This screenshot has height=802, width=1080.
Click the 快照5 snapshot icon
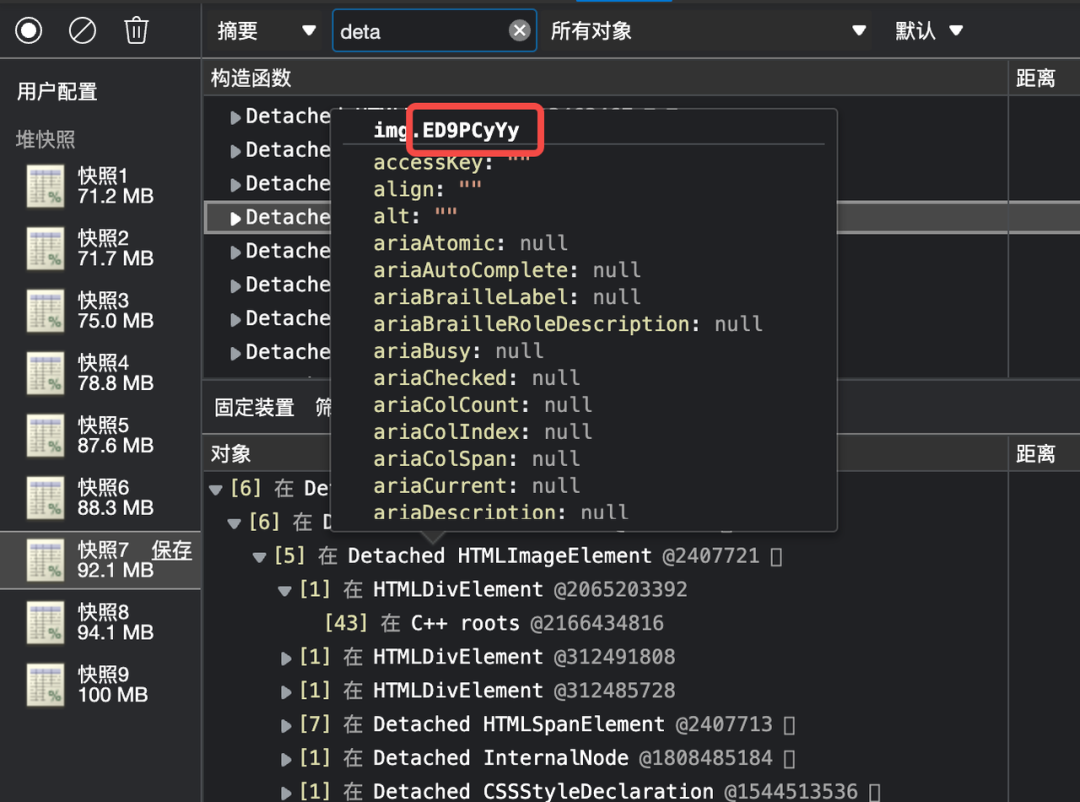pos(45,435)
